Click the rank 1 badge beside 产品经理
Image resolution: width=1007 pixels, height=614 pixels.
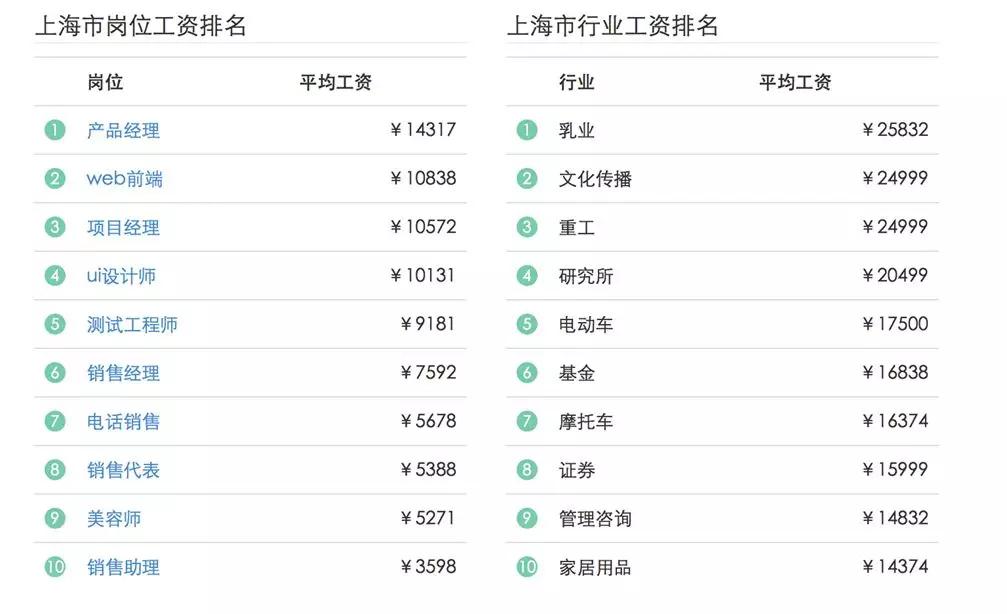click(x=55, y=130)
